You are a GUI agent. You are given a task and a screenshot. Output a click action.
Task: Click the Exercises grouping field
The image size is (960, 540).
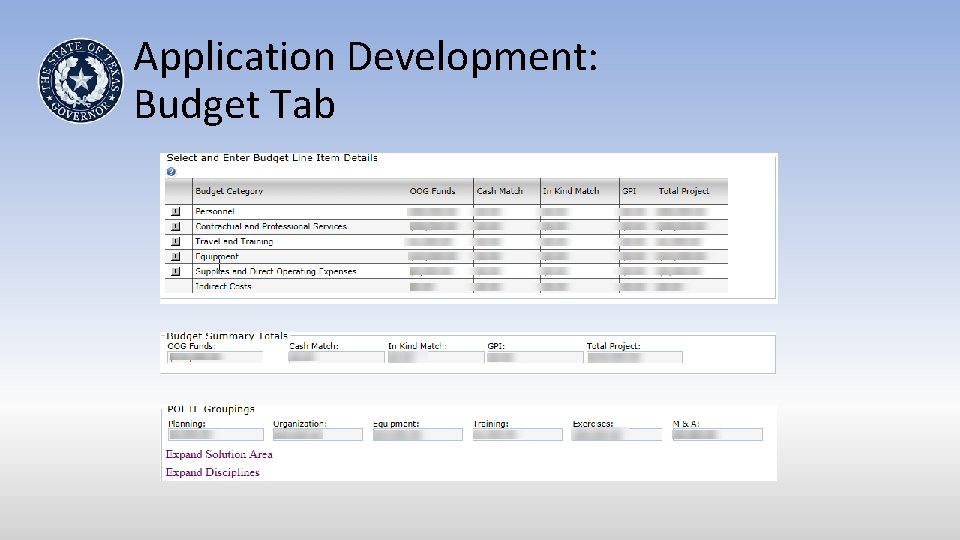pyautogui.click(x=617, y=435)
